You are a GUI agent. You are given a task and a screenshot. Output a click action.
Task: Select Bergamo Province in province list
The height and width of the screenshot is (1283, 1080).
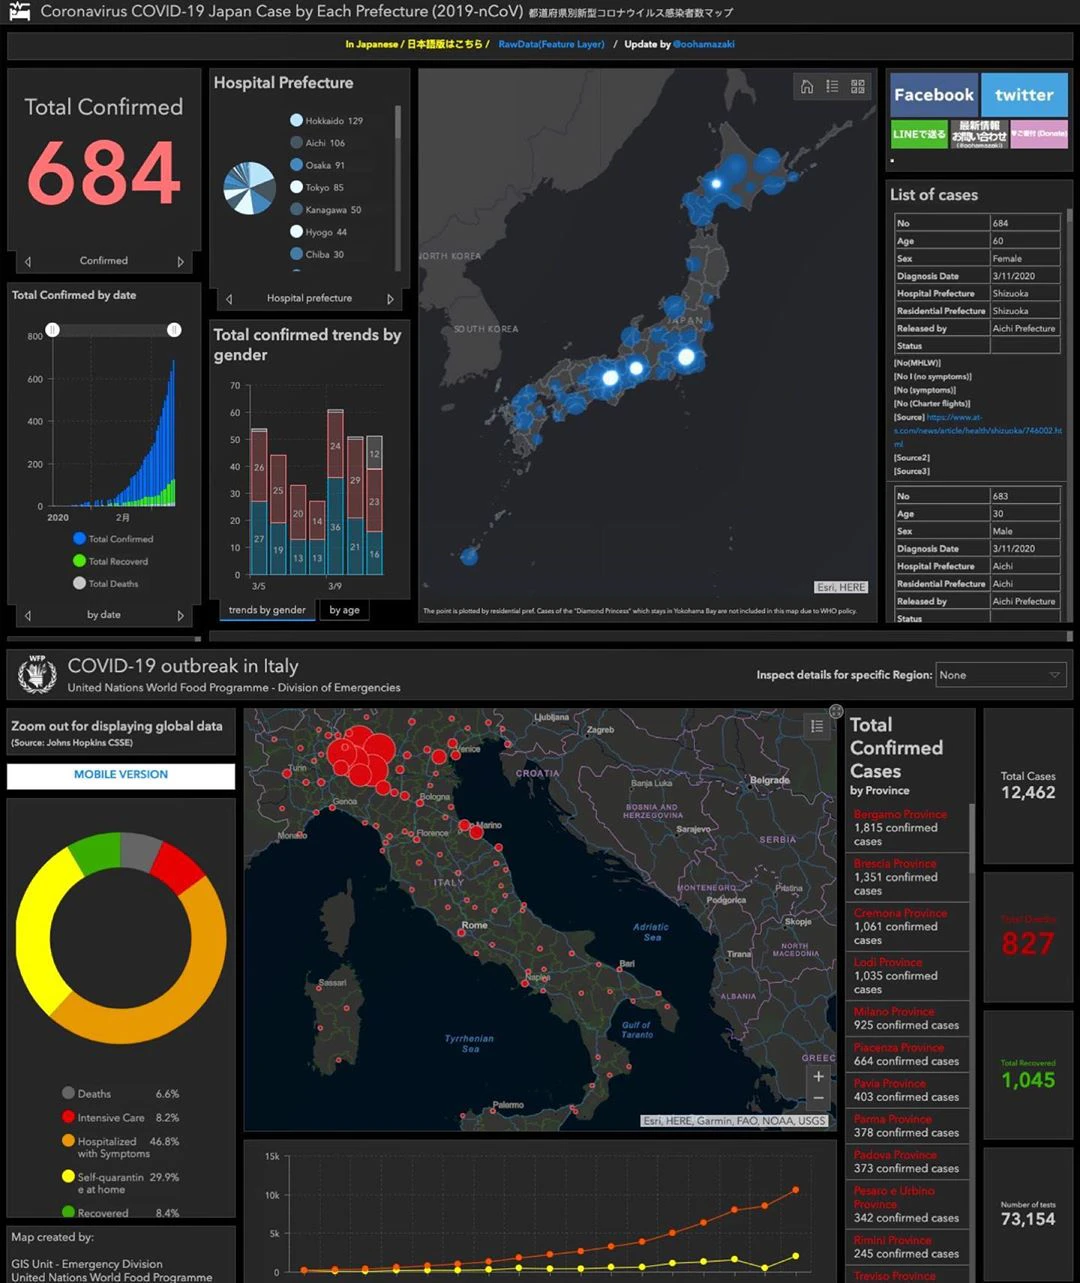point(907,828)
